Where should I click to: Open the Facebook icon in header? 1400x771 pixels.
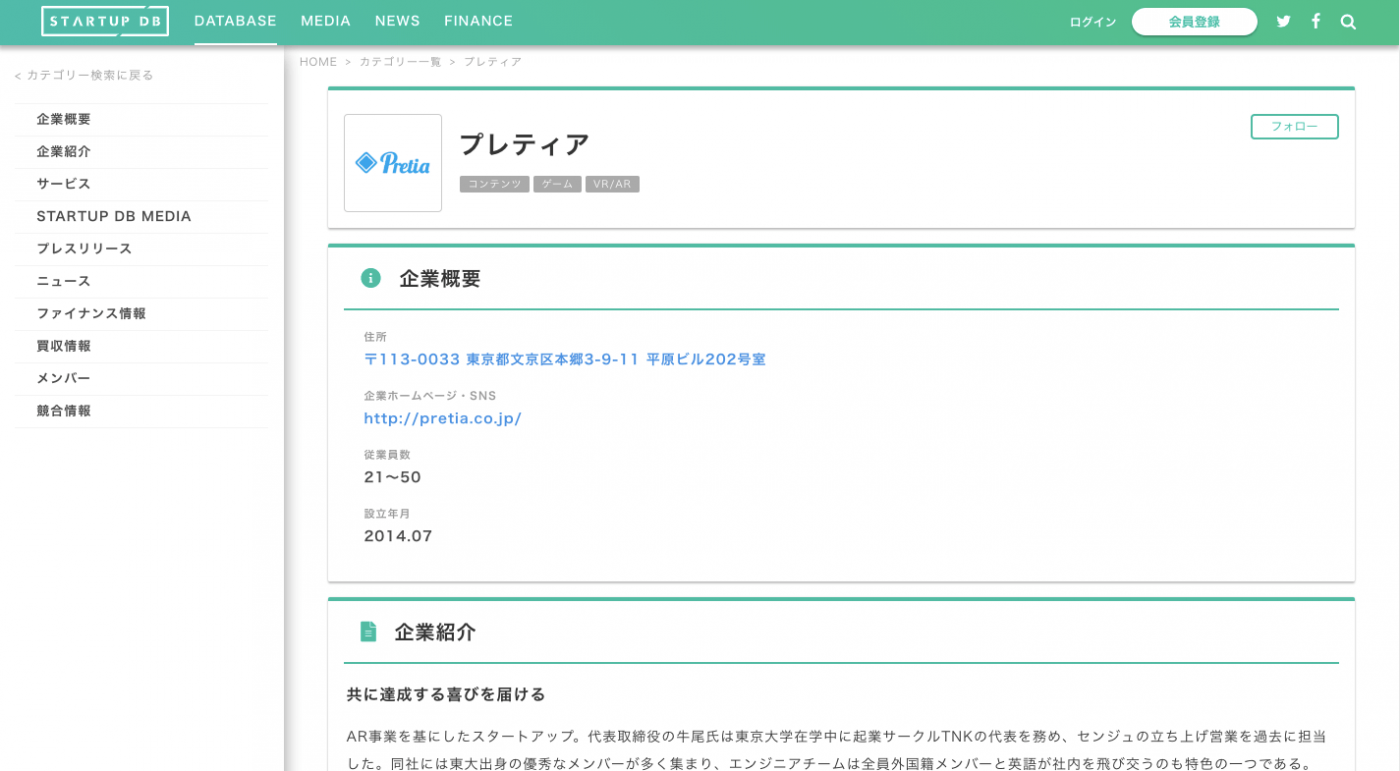(x=1316, y=21)
